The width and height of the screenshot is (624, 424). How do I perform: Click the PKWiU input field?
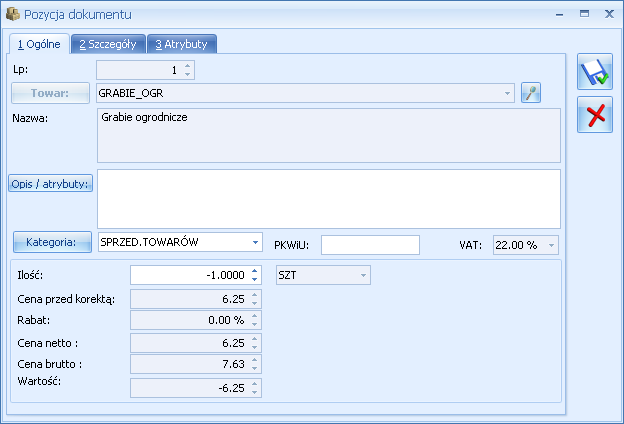[370, 245]
